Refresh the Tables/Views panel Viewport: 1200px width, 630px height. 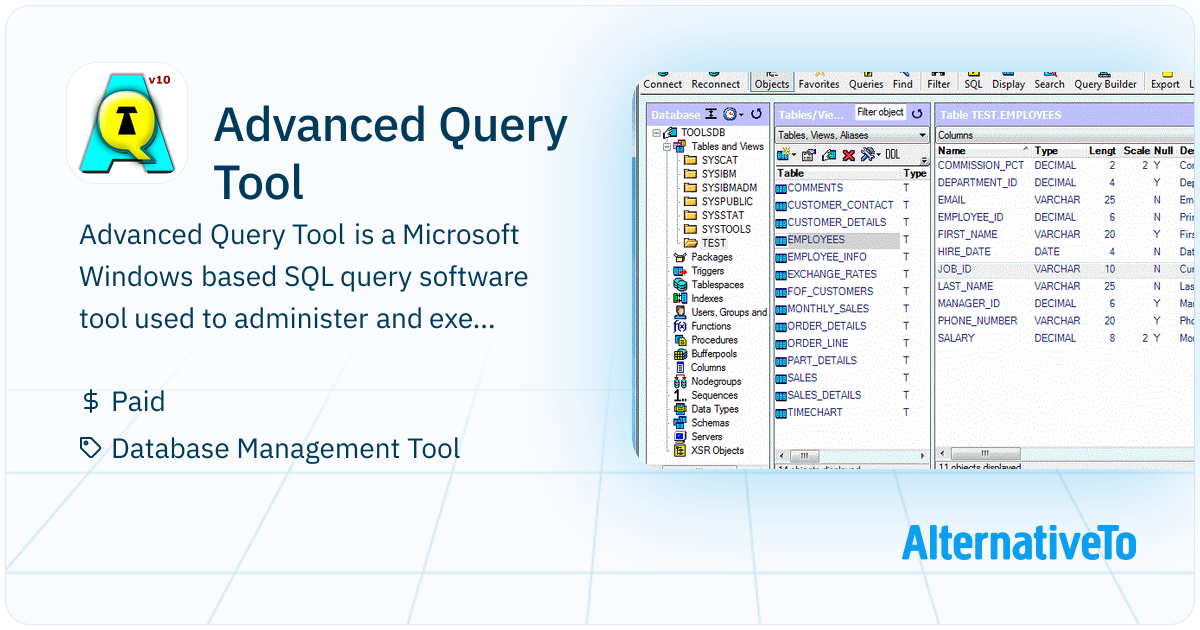917,114
